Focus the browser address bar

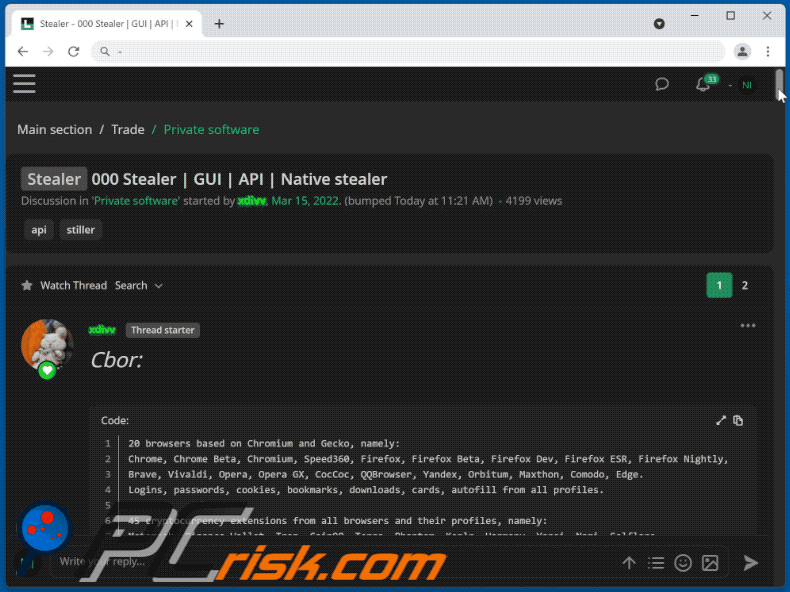tap(408, 51)
